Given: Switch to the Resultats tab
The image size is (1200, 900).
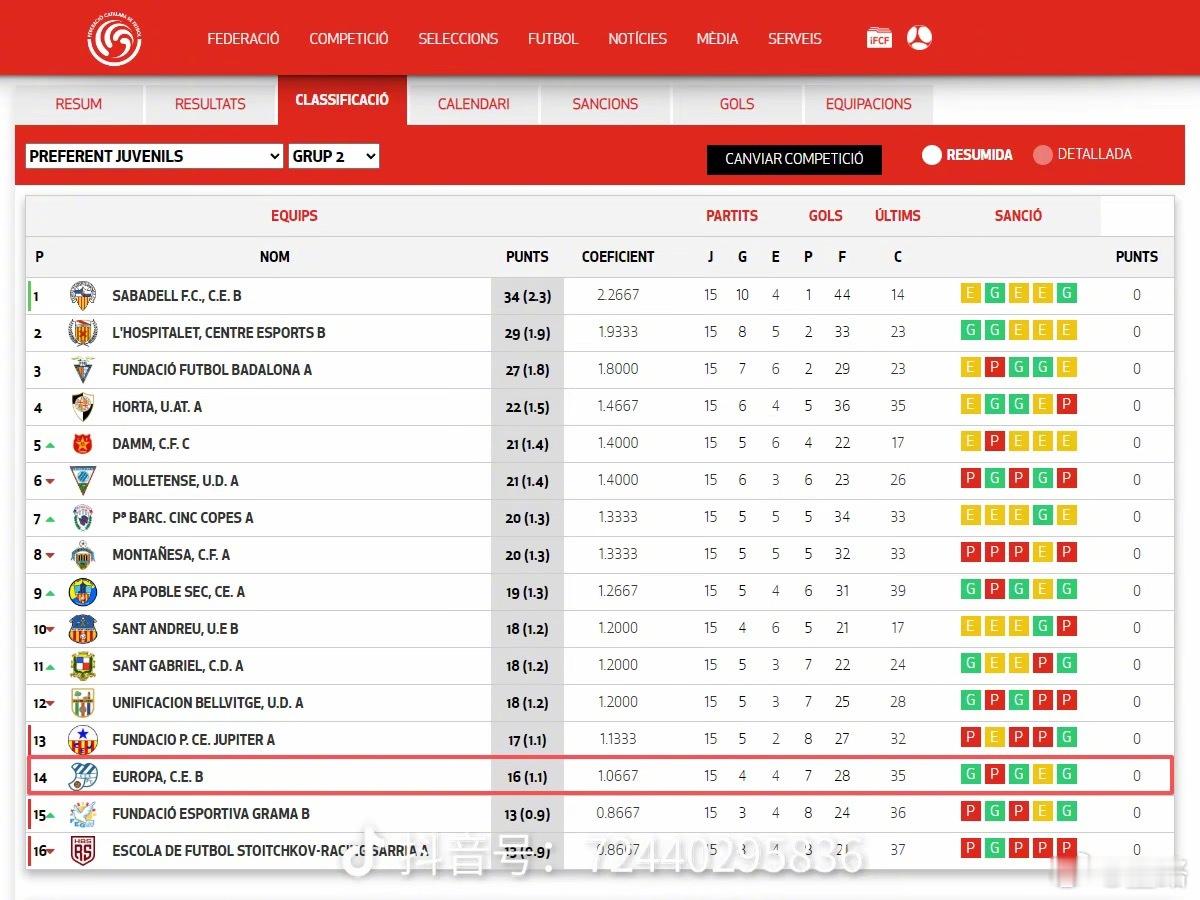Looking at the screenshot, I should point(210,104).
